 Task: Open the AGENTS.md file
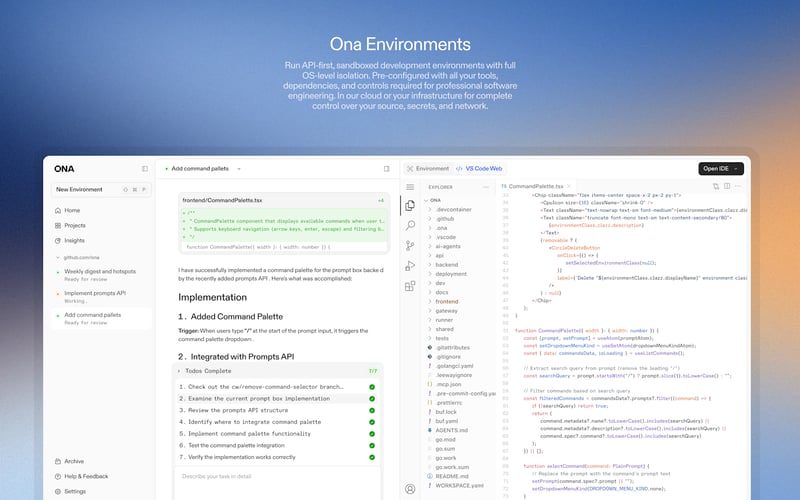(451, 430)
